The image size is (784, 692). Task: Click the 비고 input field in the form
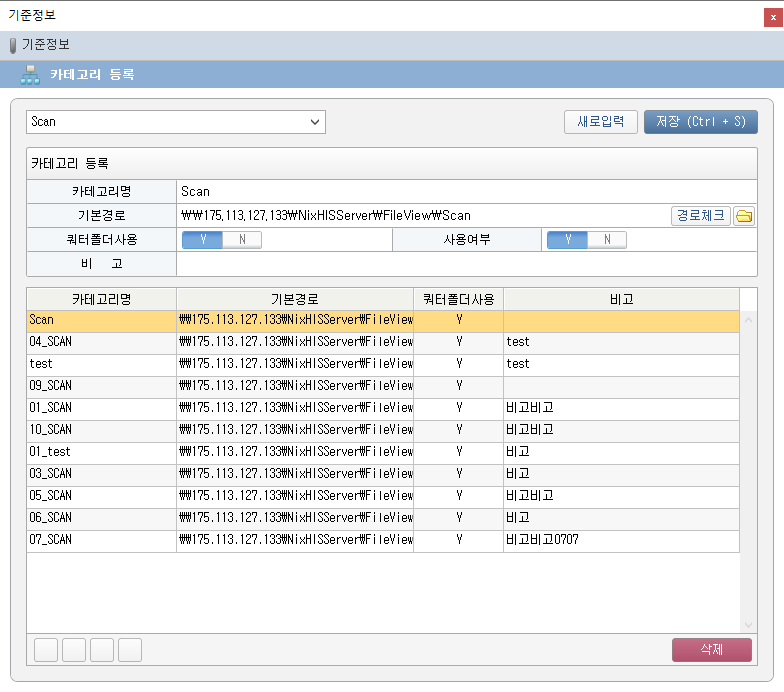tap(465, 264)
